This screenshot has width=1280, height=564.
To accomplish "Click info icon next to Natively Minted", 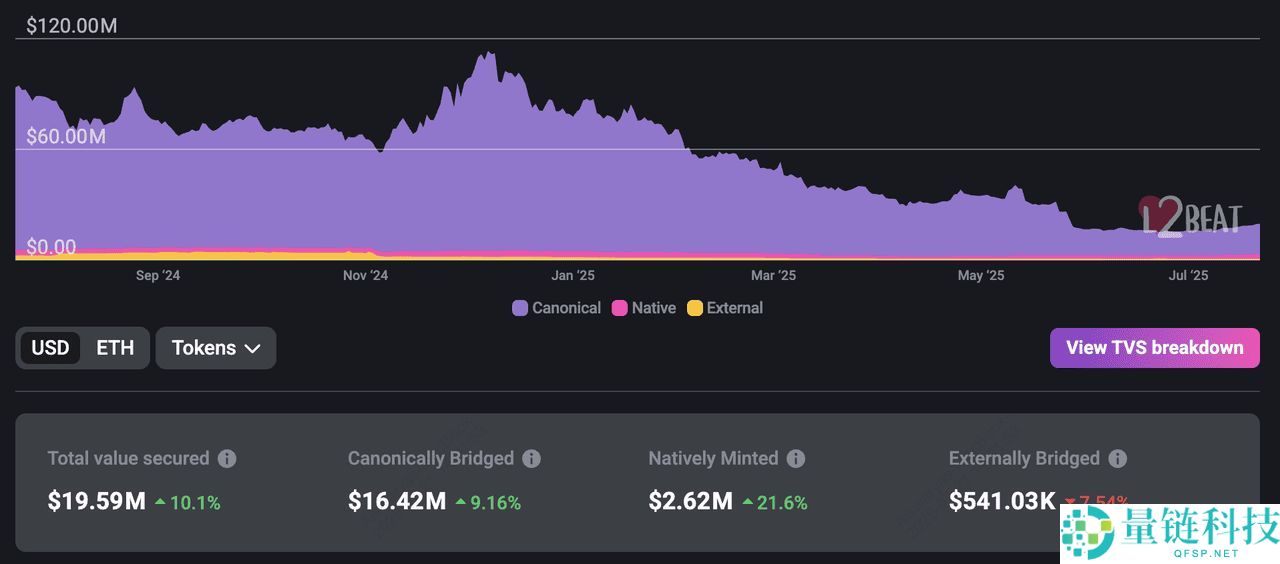I will [795, 459].
